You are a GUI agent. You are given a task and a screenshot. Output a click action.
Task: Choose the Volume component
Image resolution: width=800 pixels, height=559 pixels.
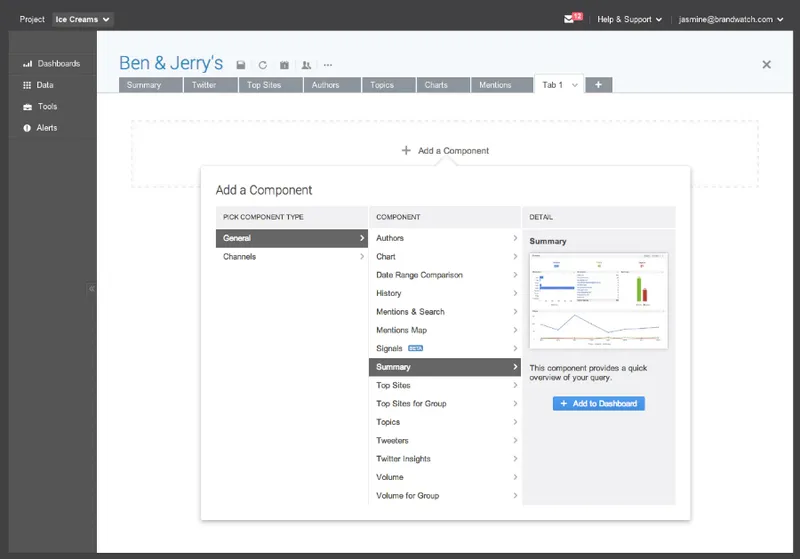pos(444,477)
